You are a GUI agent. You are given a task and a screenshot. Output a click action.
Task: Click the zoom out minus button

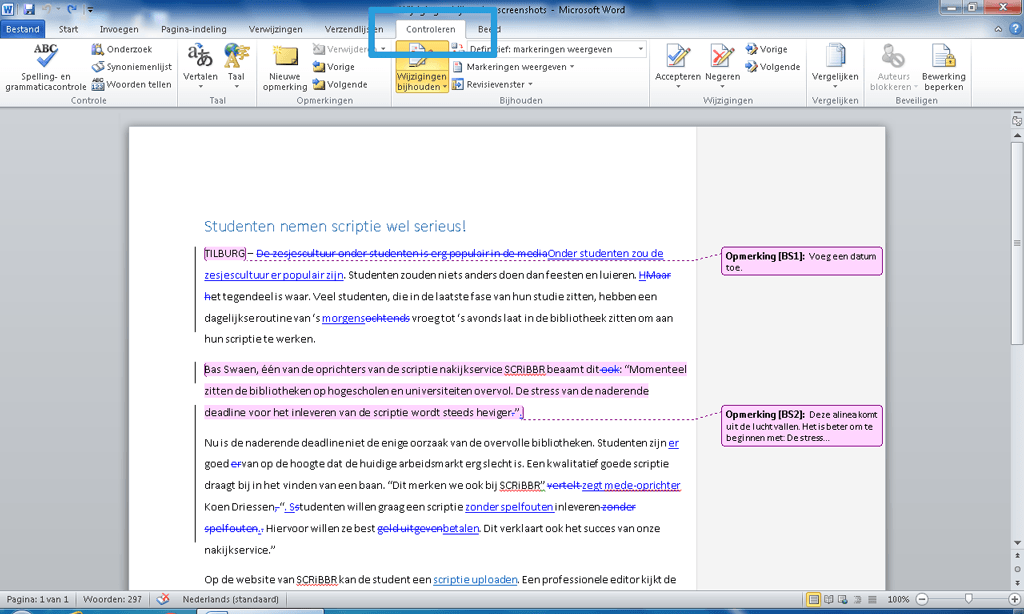(922, 599)
